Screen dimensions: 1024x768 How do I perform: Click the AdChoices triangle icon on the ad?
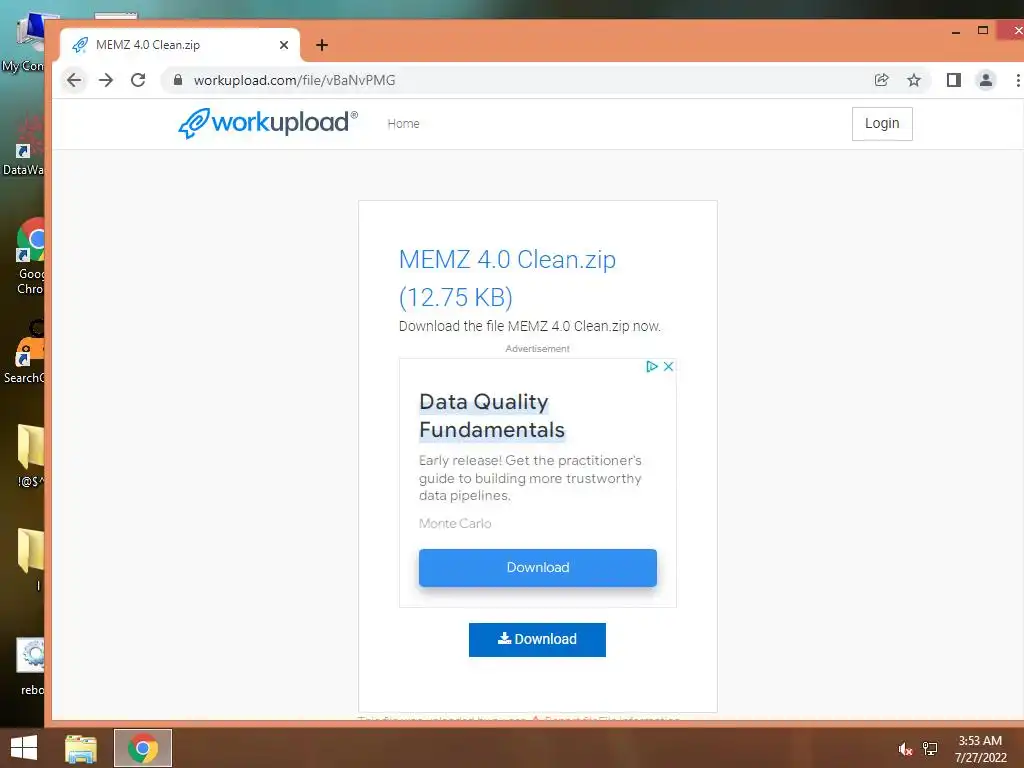click(651, 366)
